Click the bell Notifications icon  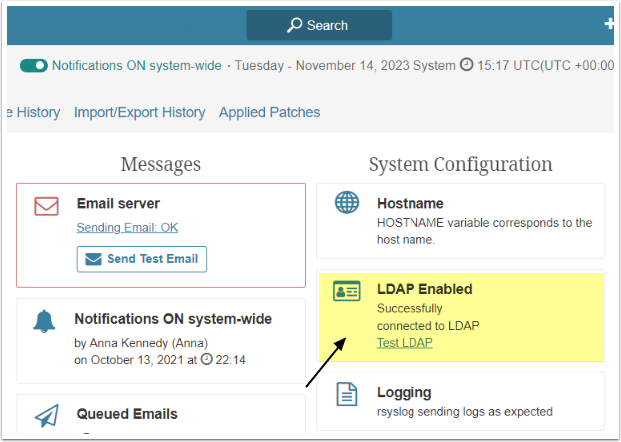tap(44, 321)
